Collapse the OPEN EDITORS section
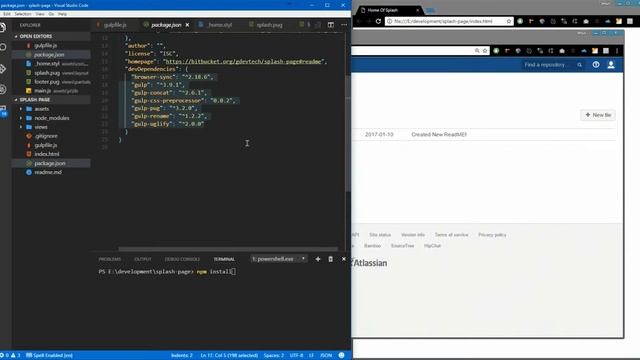This screenshot has height=360, width=640. click(x=51, y=36)
